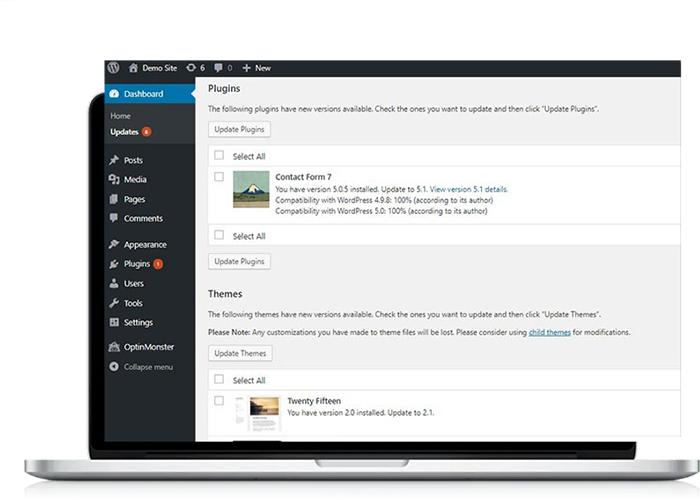
Task: Click the Appearance paintbrush icon
Action: click(114, 244)
